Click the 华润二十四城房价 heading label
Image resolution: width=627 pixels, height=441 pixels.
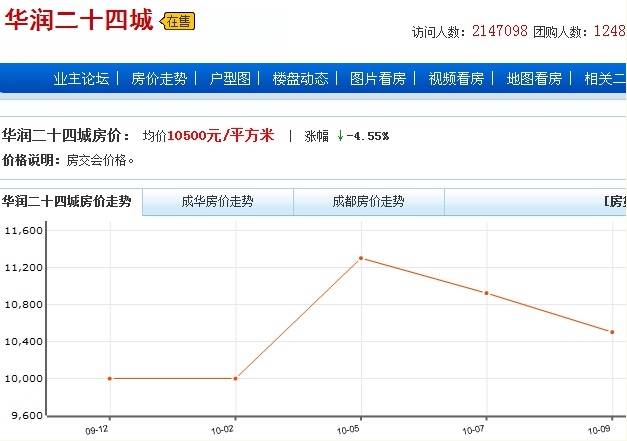point(66,136)
